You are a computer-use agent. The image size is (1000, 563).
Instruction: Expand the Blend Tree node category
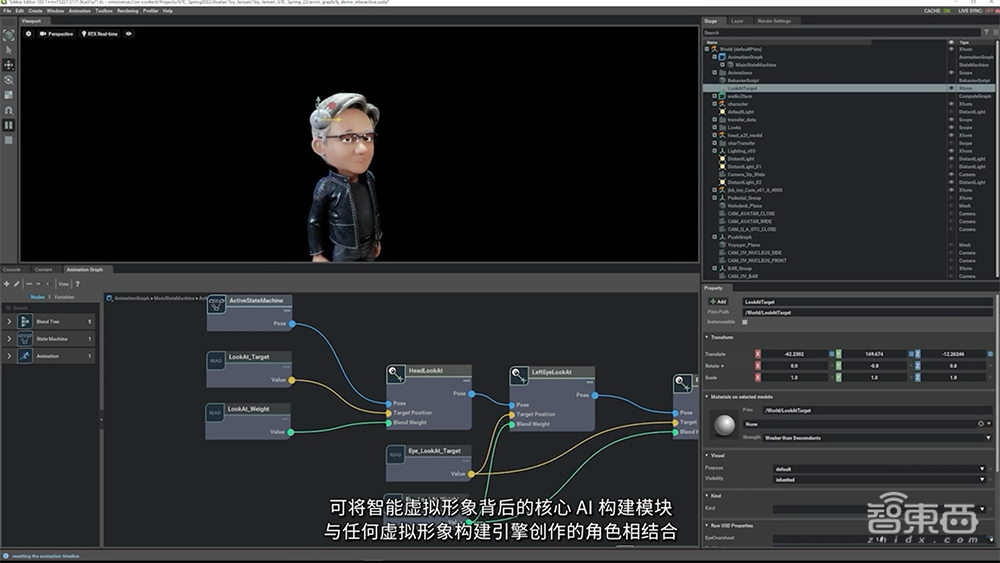pos(10,322)
